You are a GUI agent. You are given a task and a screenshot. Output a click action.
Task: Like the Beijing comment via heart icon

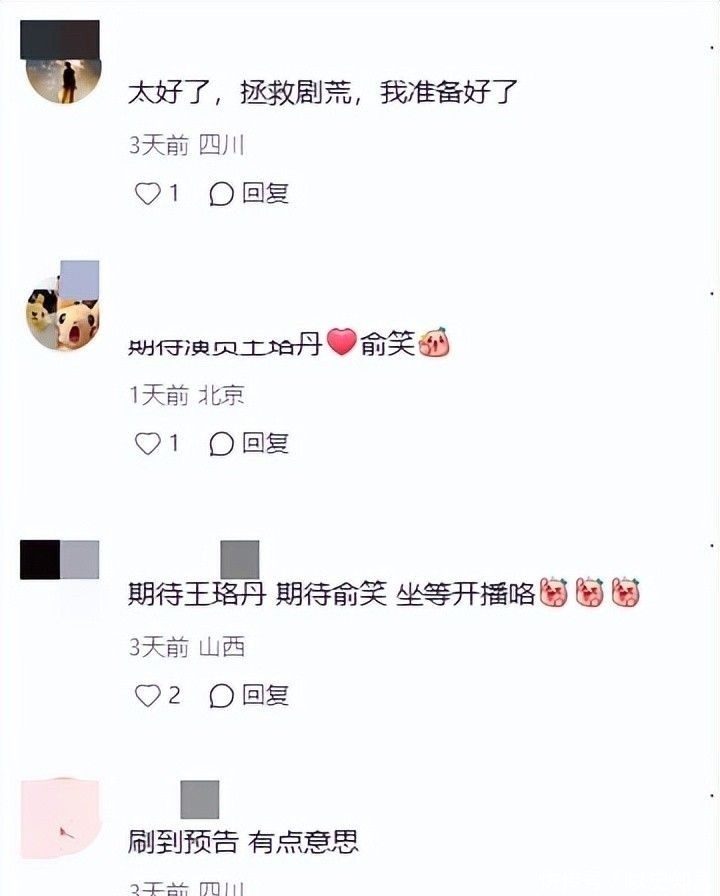(x=147, y=443)
